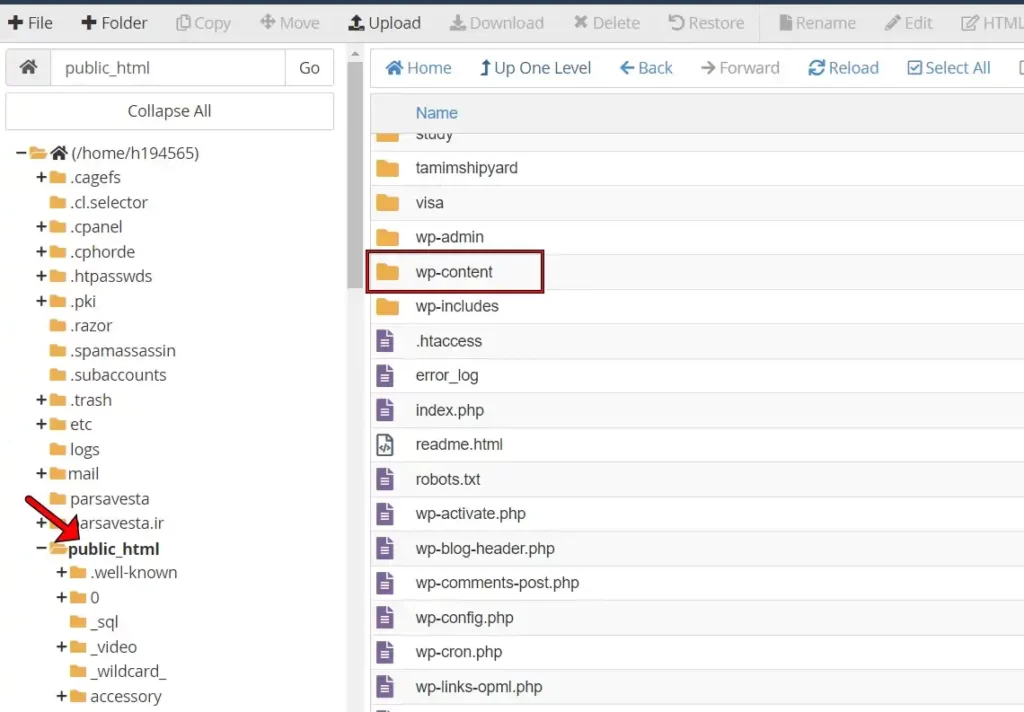Select the robots.txt file icon
The image size is (1024, 712).
385,479
